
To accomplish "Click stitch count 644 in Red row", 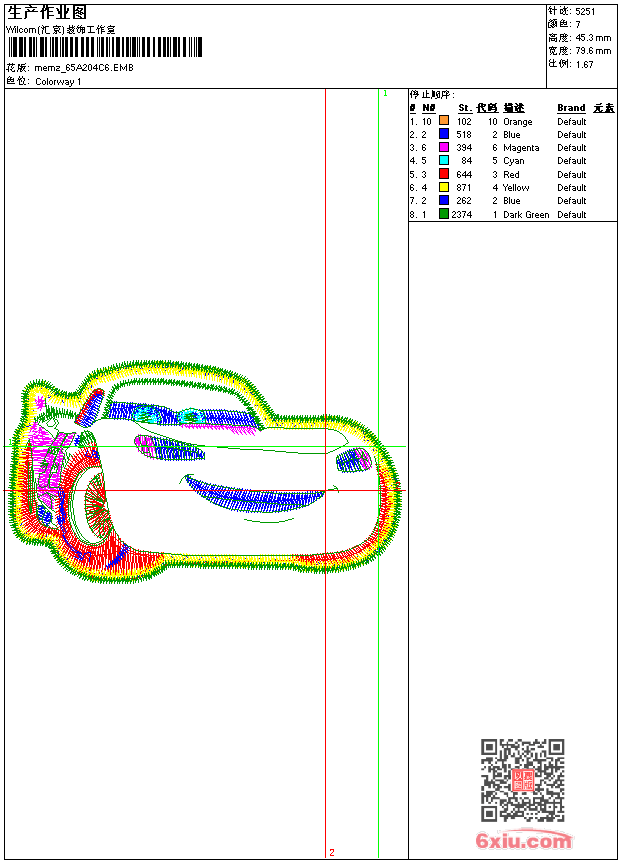I will point(464,174).
